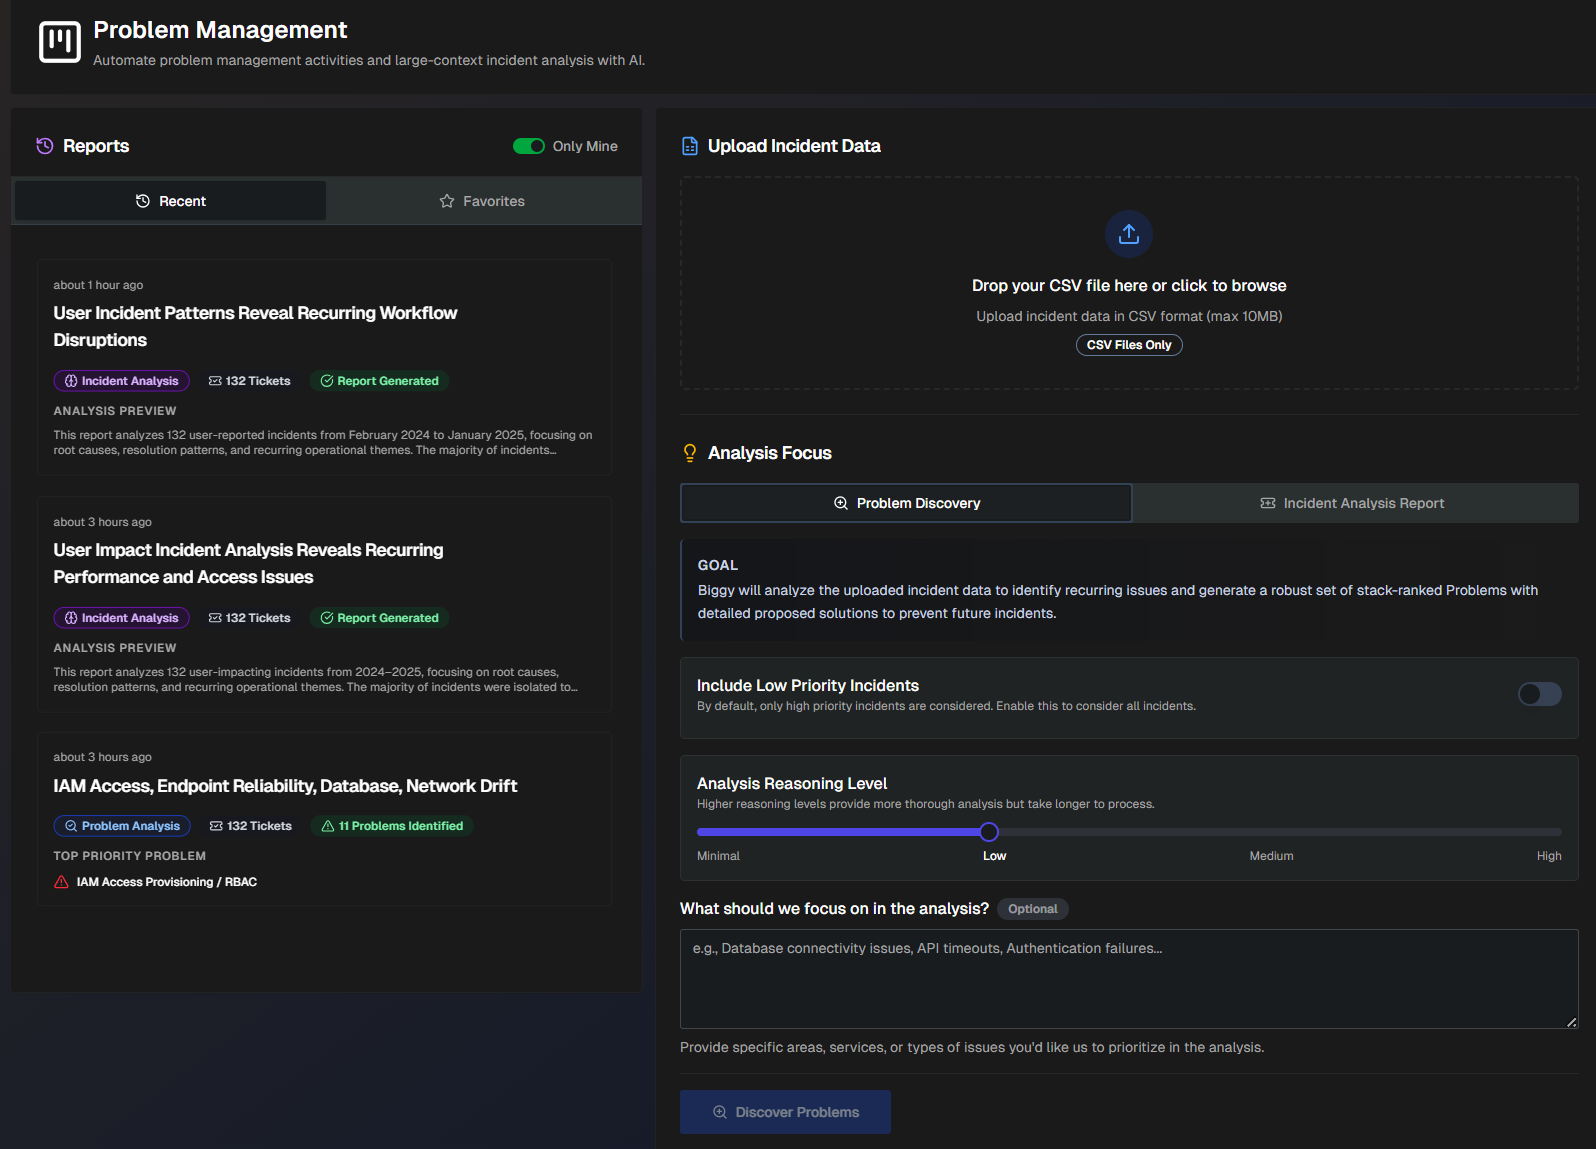Viewport: 1596px width, 1149px height.
Task: Click the Analysis Focus lightbulb icon
Action: [690, 453]
